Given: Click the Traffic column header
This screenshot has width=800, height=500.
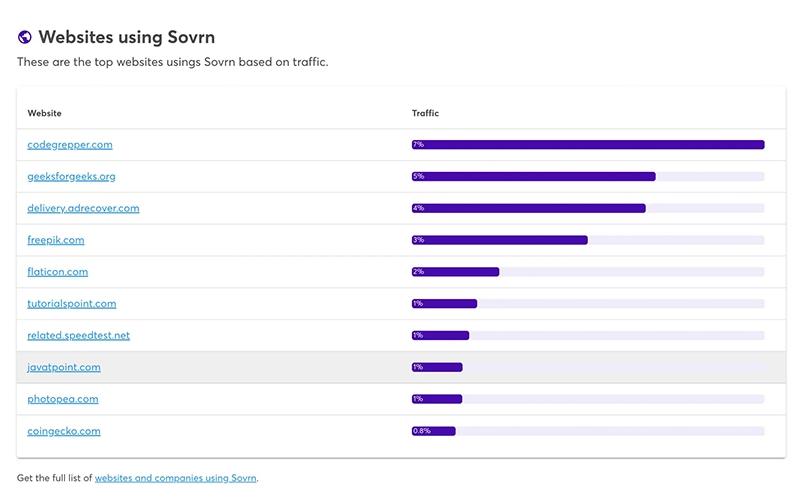Looking at the screenshot, I should (x=425, y=113).
